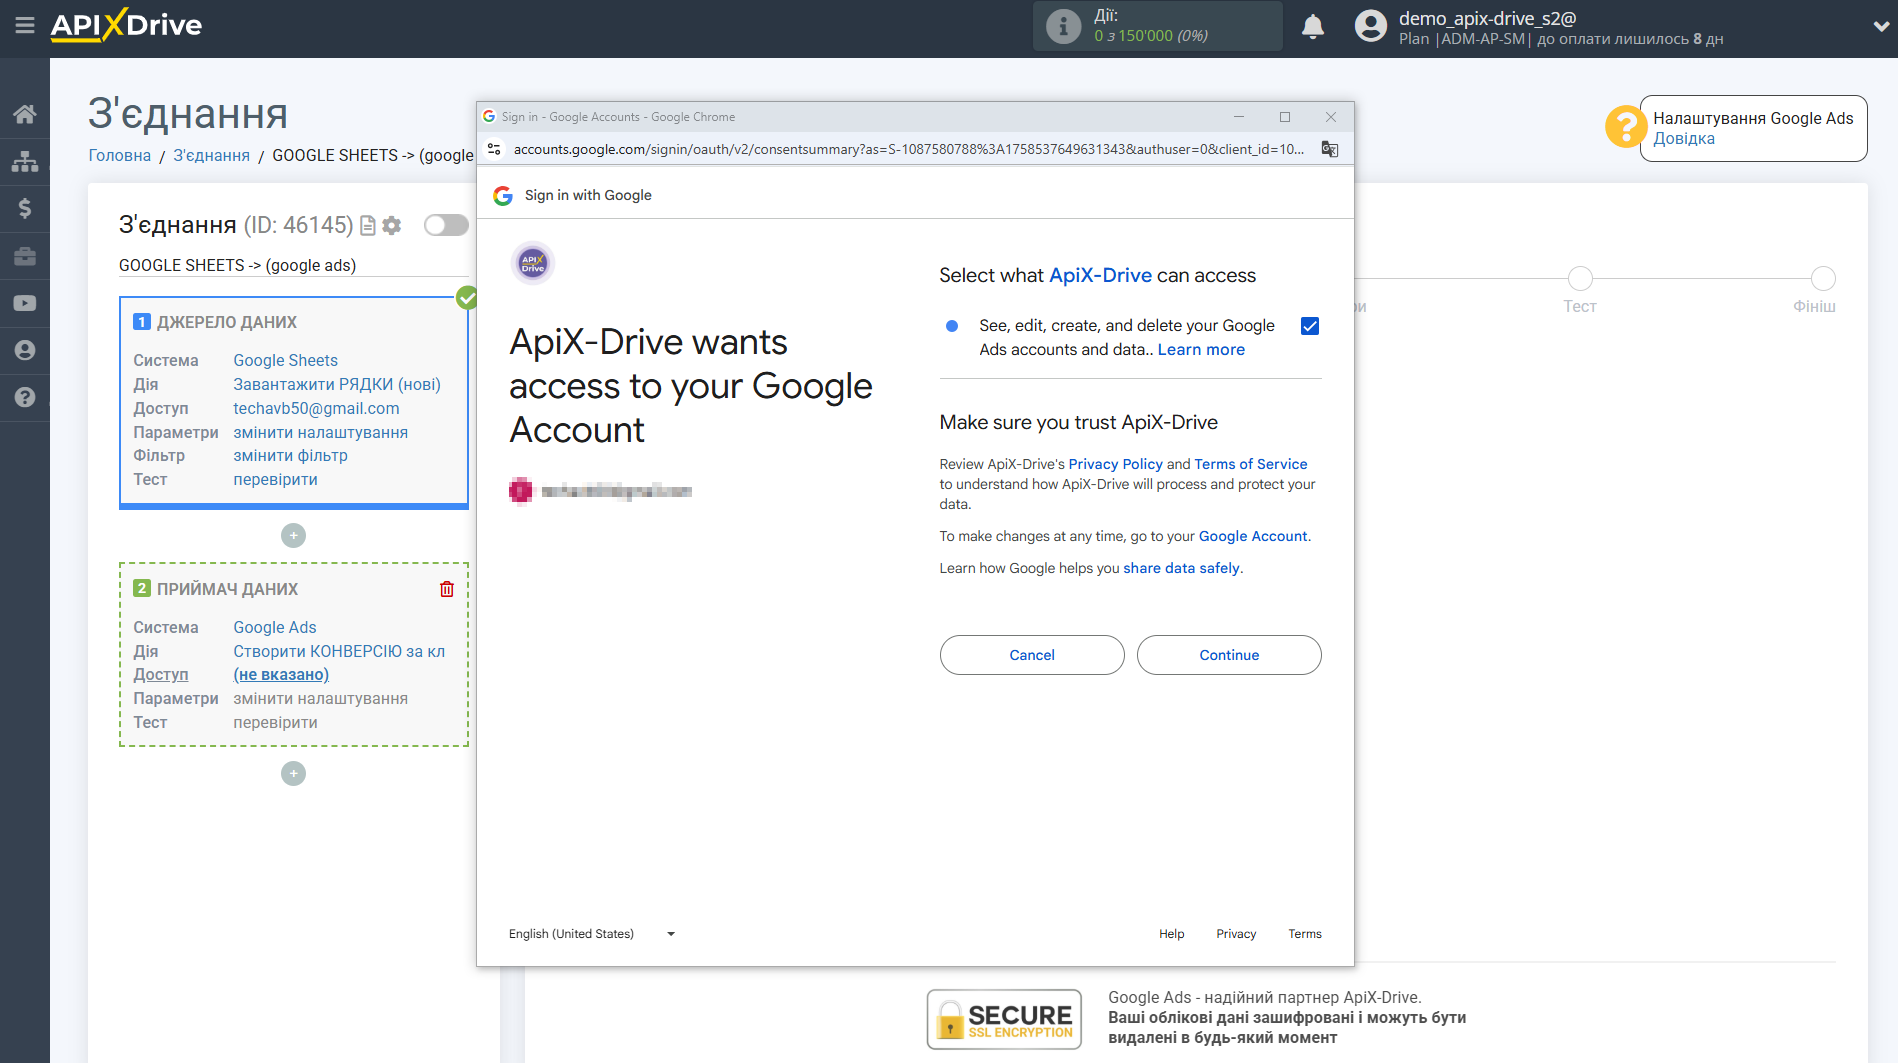Open connection settings gear icon
This screenshot has height=1063, width=1898.
point(392,226)
